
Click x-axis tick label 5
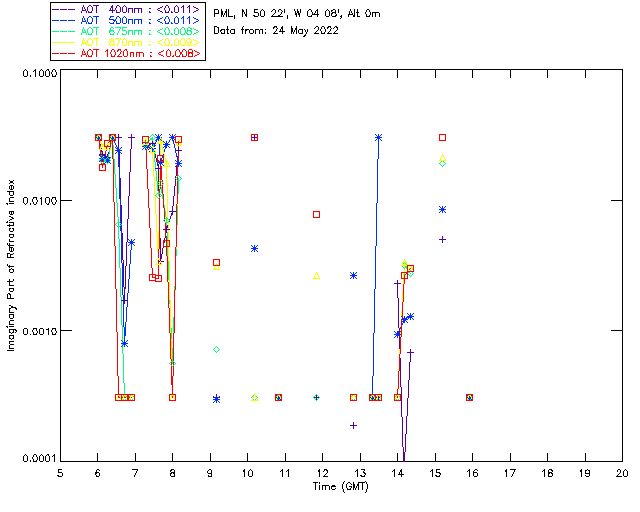coord(60,473)
